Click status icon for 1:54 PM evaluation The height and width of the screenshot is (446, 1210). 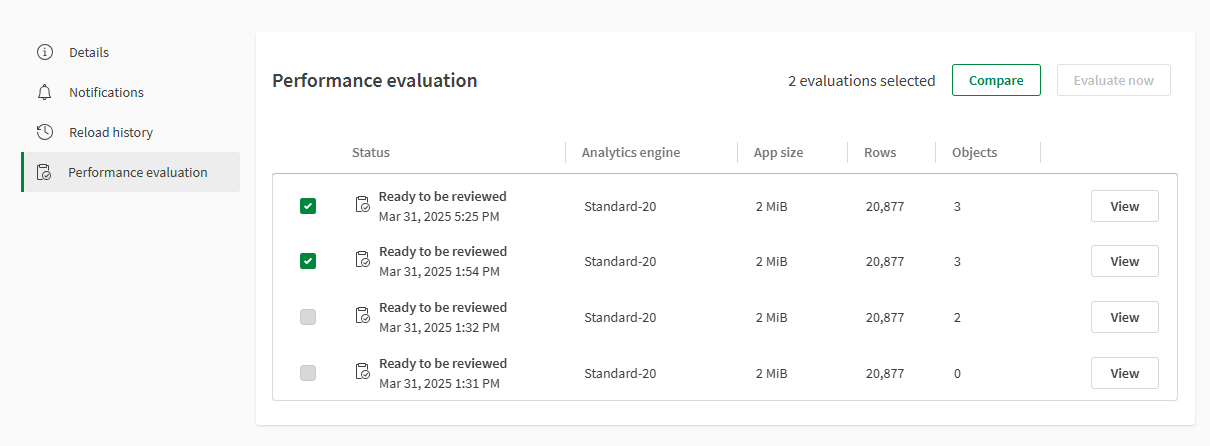coord(363,260)
